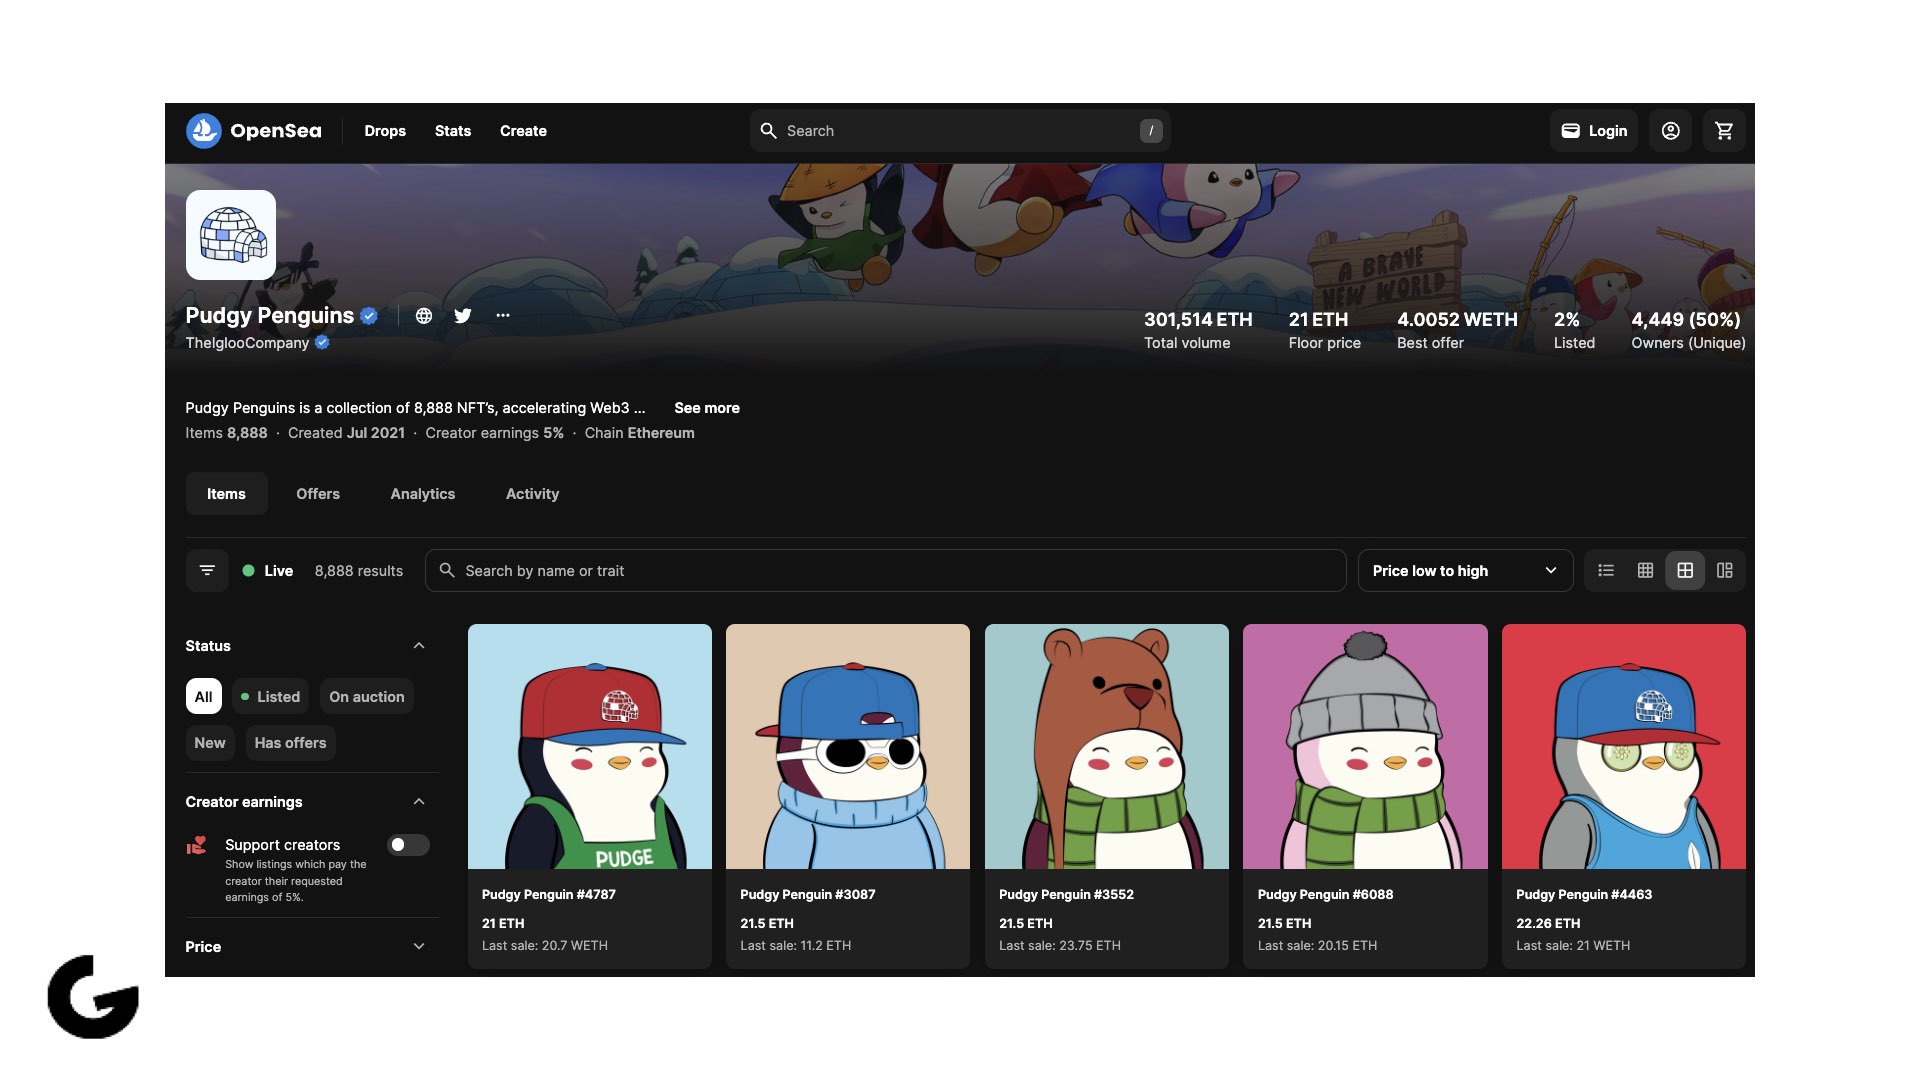
Task: Switch to small grid view icon
Action: pyautogui.click(x=1645, y=571)
